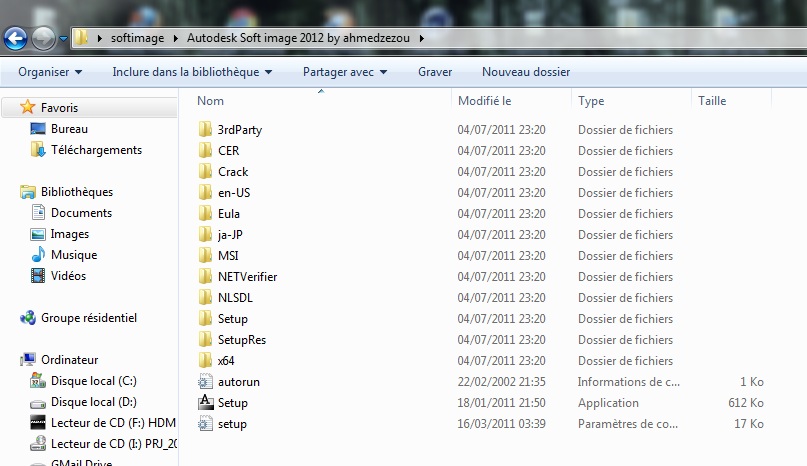The image size is (807, 466).
Task: Click the 612 Ko size cell
Action: (x=746, y=403)
